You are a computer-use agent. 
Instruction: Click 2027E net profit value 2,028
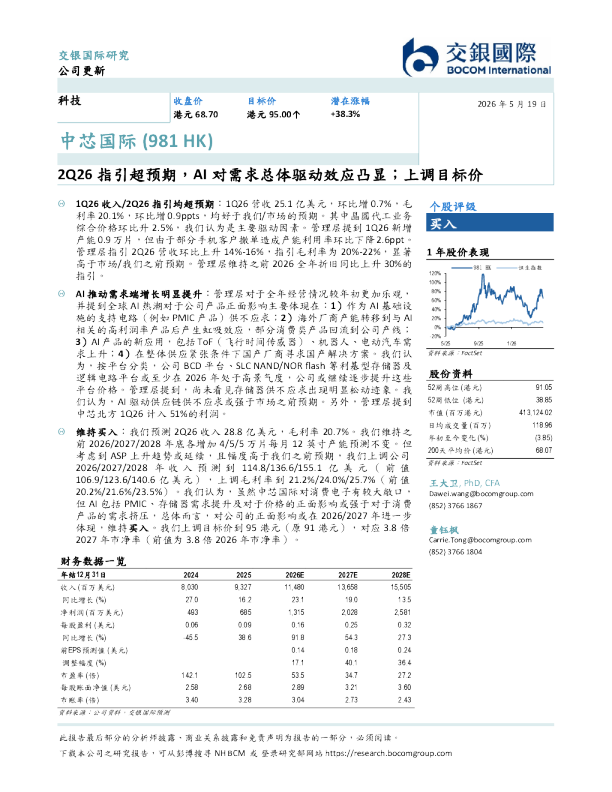tap(349, 612)
